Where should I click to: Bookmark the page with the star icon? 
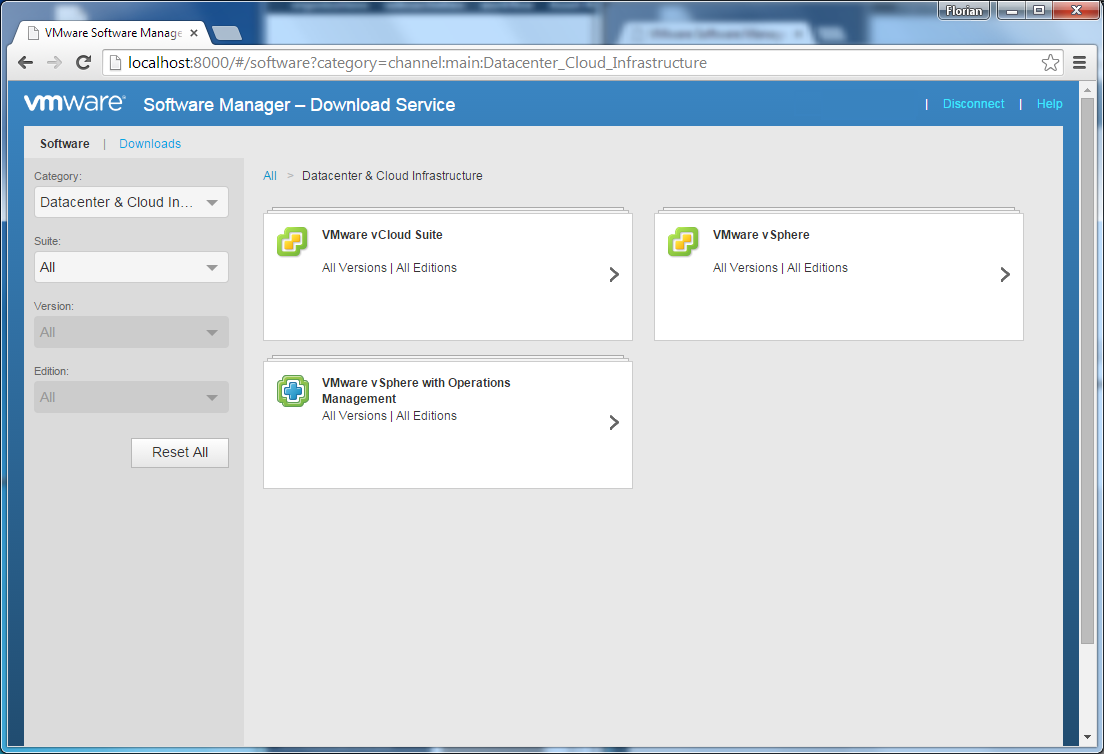(x=1050, y=63)
